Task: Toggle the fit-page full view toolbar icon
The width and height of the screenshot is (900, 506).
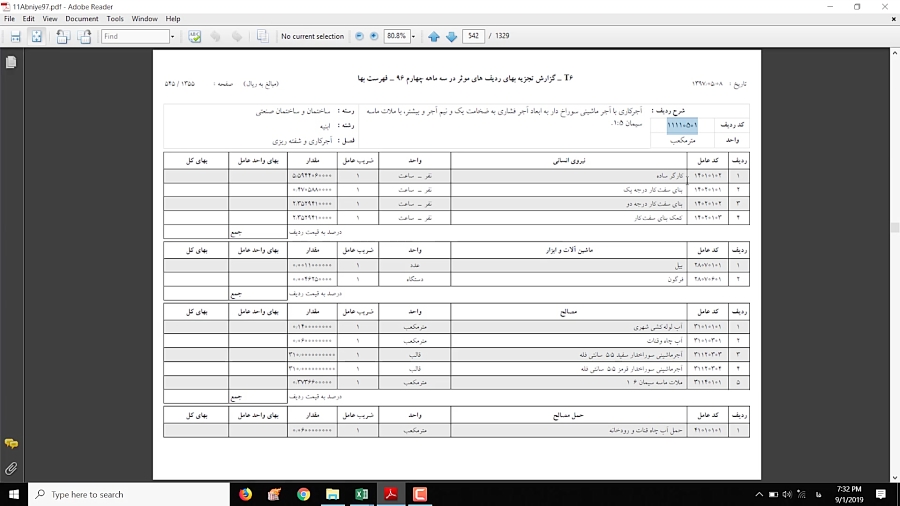Action: pyautogui.click(x=37, y=36)
